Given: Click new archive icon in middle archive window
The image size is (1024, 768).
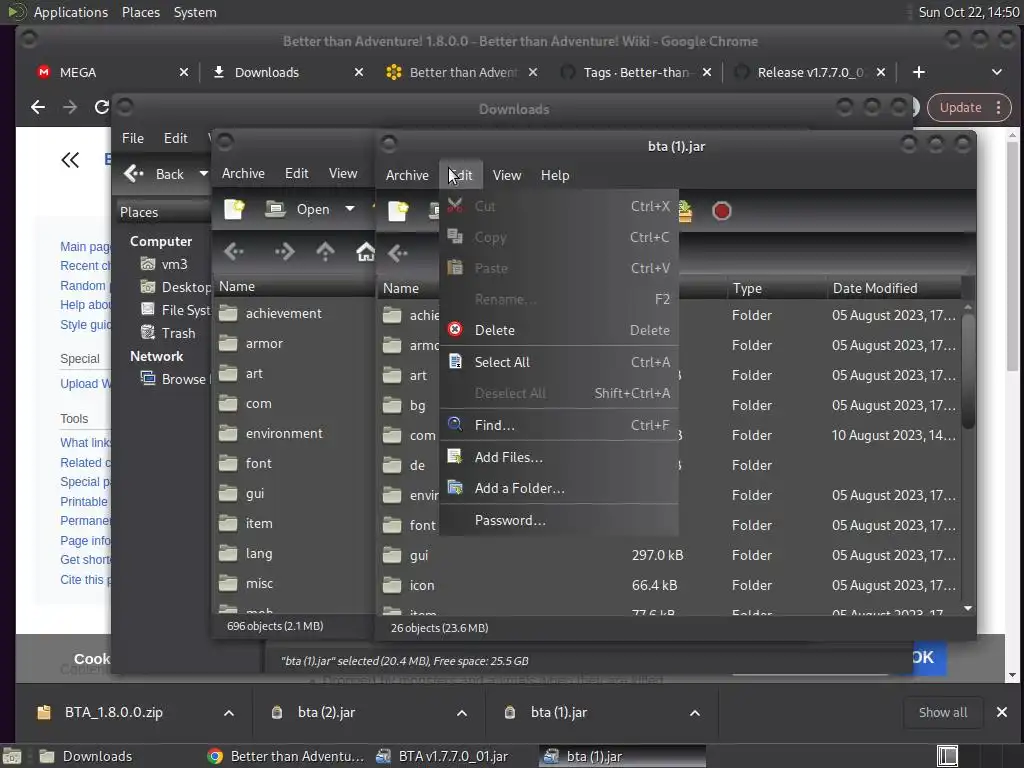Looking at the screenshot, I should point(234,209).
